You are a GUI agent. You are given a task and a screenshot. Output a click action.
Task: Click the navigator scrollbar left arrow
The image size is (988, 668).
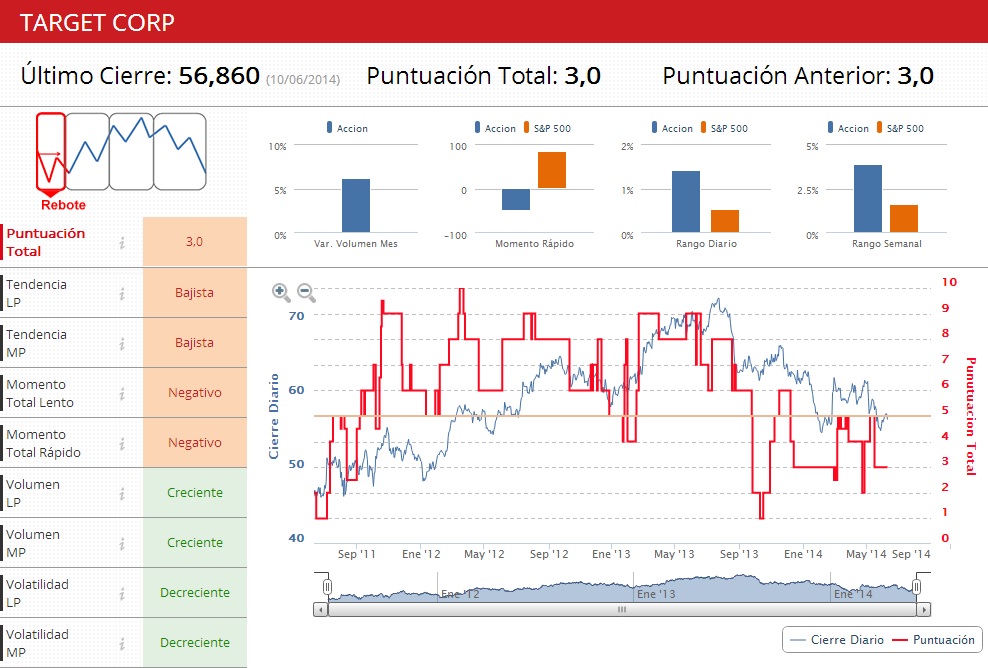[321, 609]
